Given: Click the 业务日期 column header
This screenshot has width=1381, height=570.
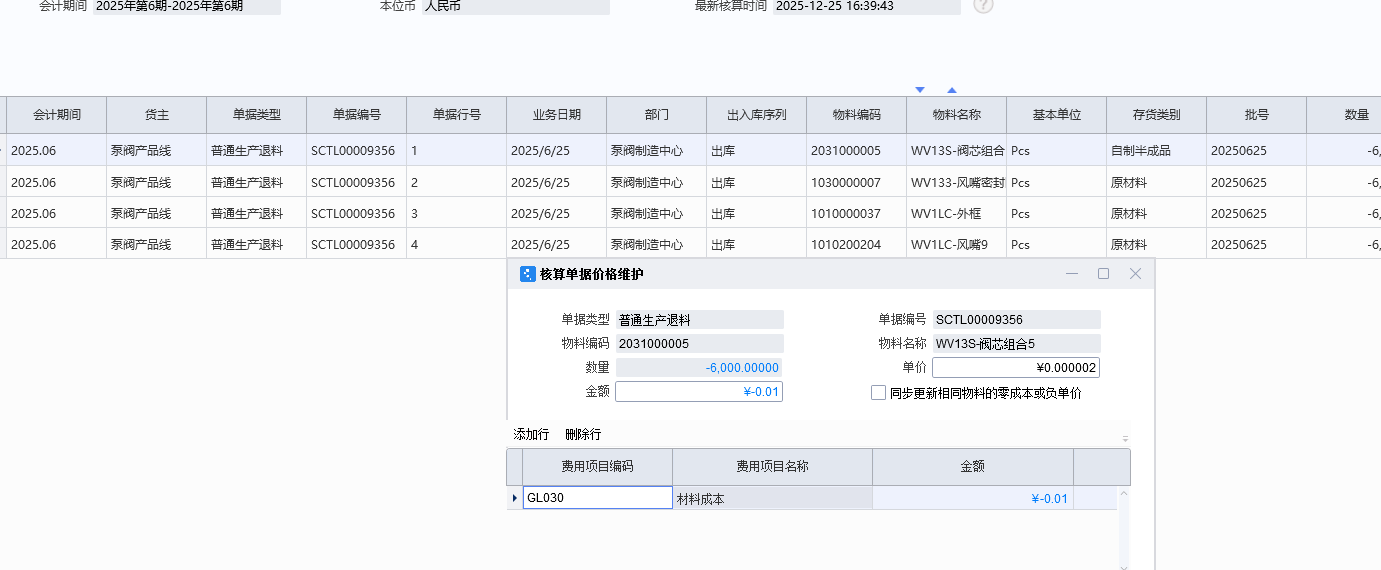Looking at the screenshot, I should (556, 115).
